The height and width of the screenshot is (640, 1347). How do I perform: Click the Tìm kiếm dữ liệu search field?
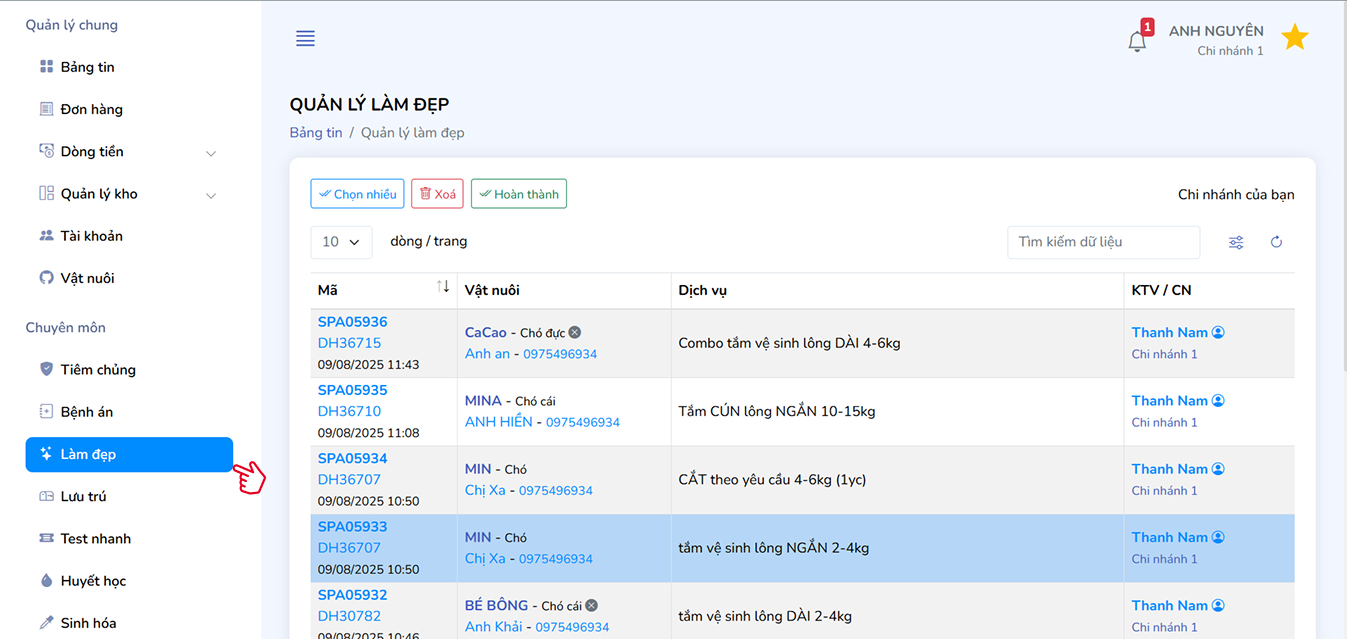click(1102, 242)
